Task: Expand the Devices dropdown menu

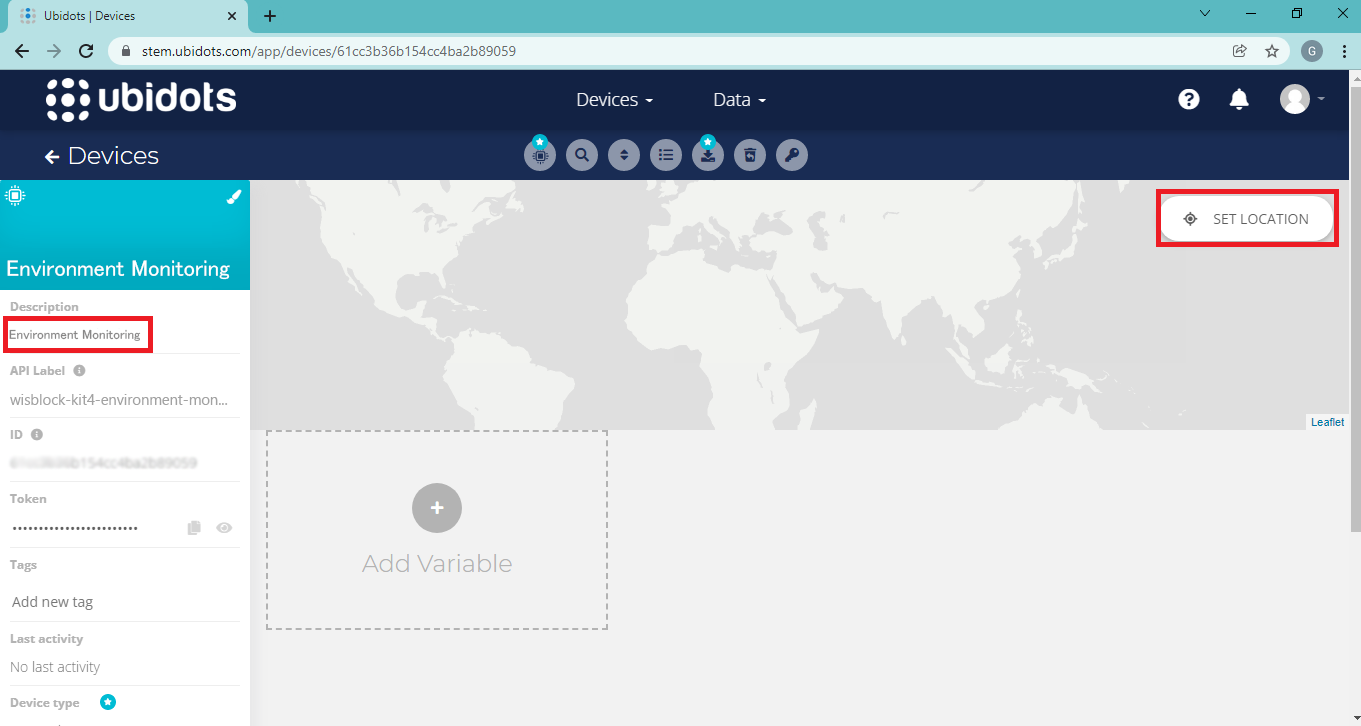Action: tap(614, 100)
